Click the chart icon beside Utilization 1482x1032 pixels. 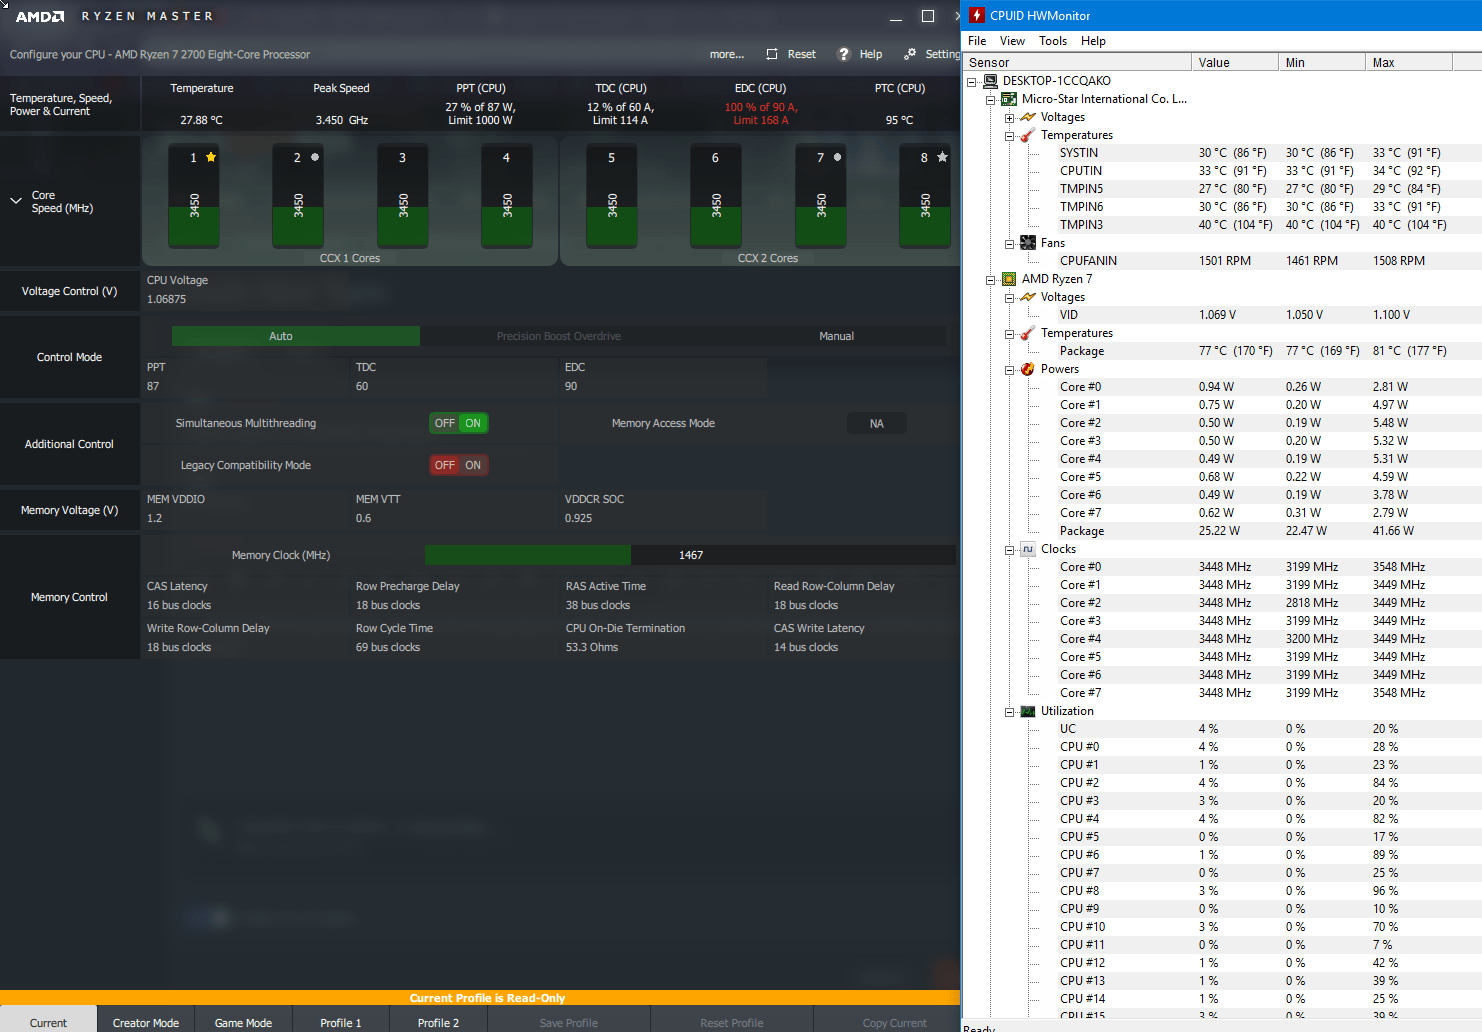pyautogui.click(x=1028, y=711)
